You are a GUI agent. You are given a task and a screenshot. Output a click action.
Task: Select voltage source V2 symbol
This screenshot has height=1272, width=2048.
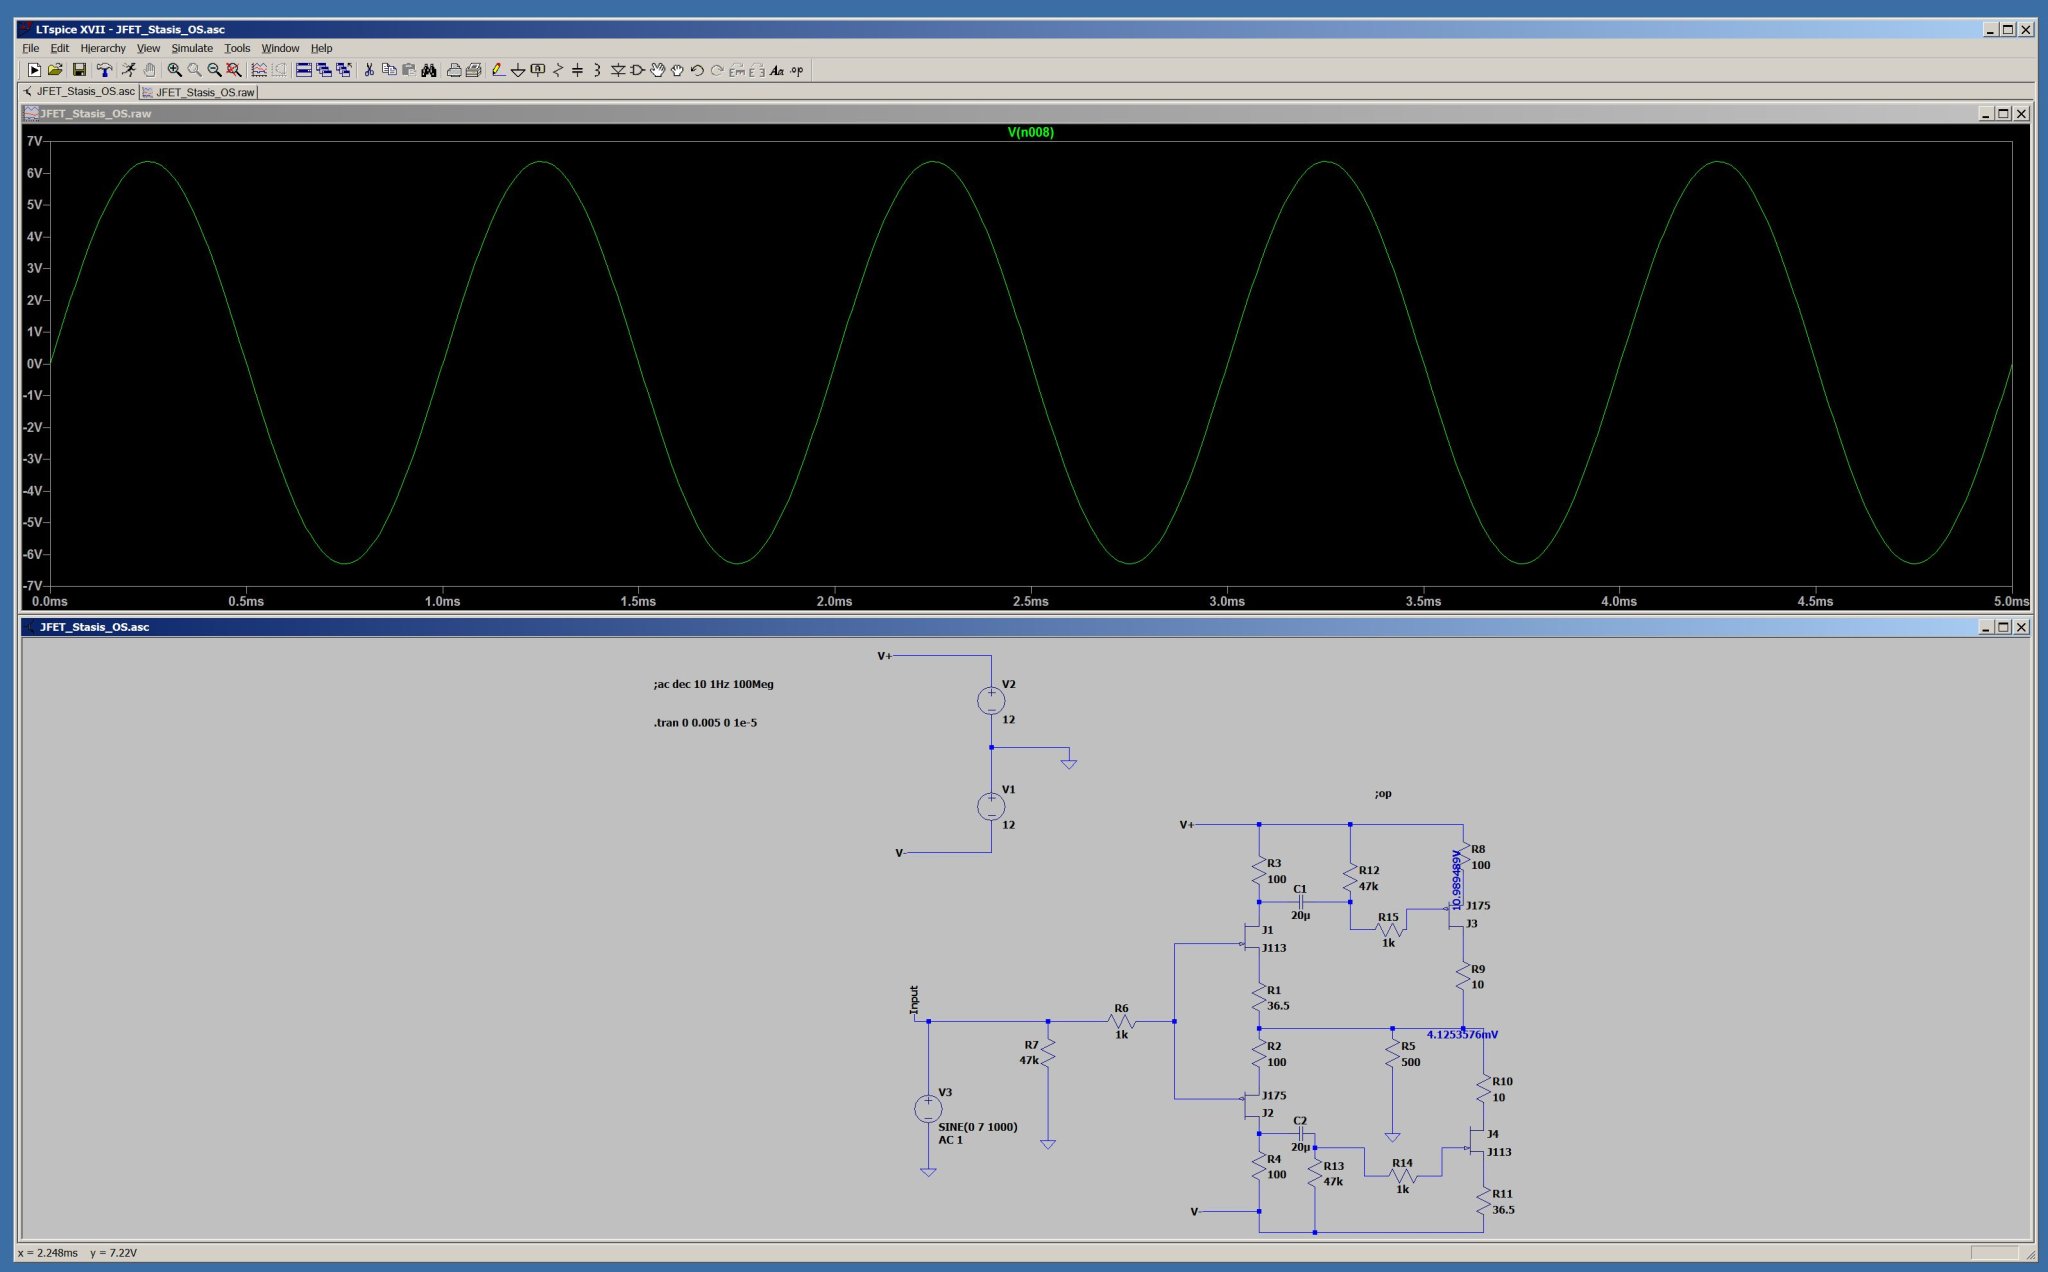pos(991,701)
